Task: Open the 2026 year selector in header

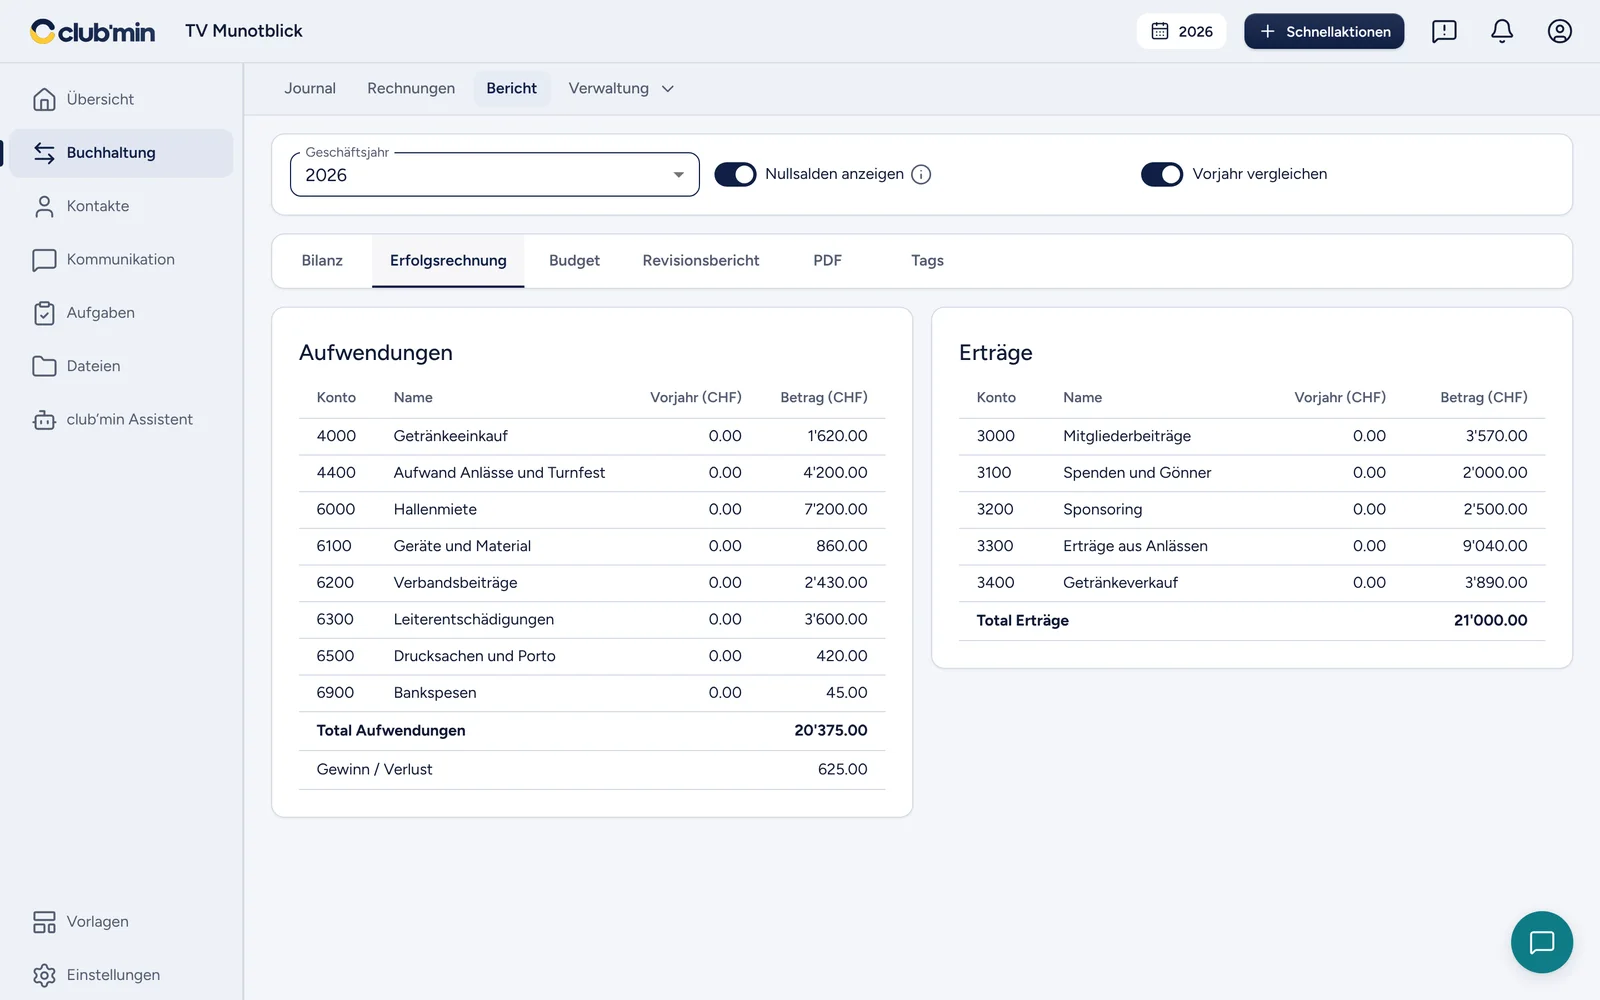Action: (1181, 31)
